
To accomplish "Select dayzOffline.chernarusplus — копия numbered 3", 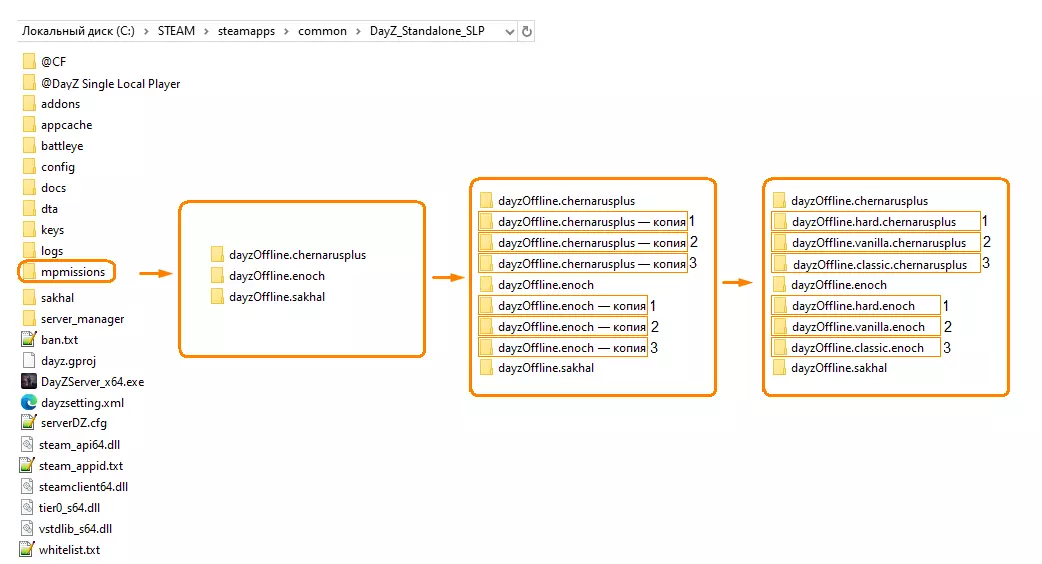I will (583, 264).
